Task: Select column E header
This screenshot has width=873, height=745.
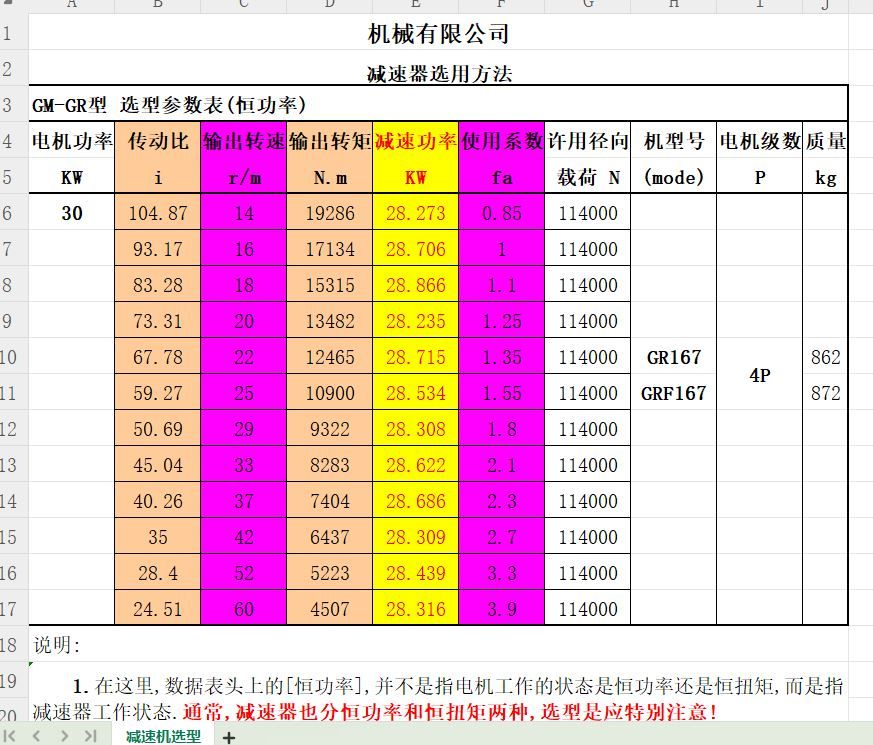Action: coord(415,5)
